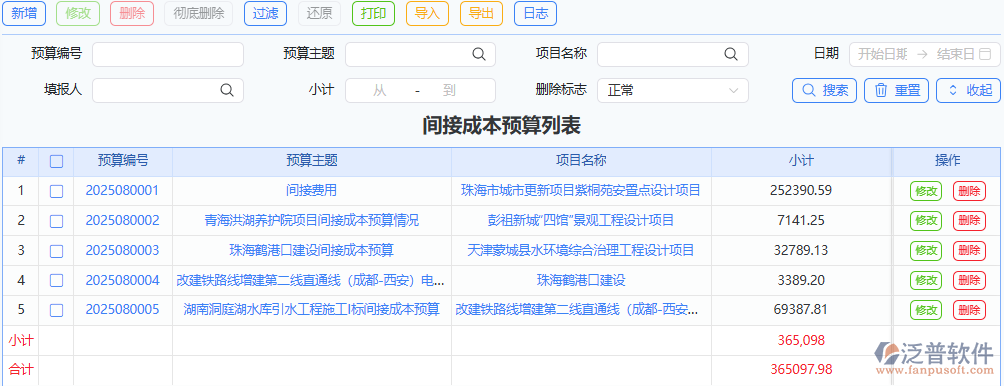Click the 打印 toolbar button

coord(373,13)
